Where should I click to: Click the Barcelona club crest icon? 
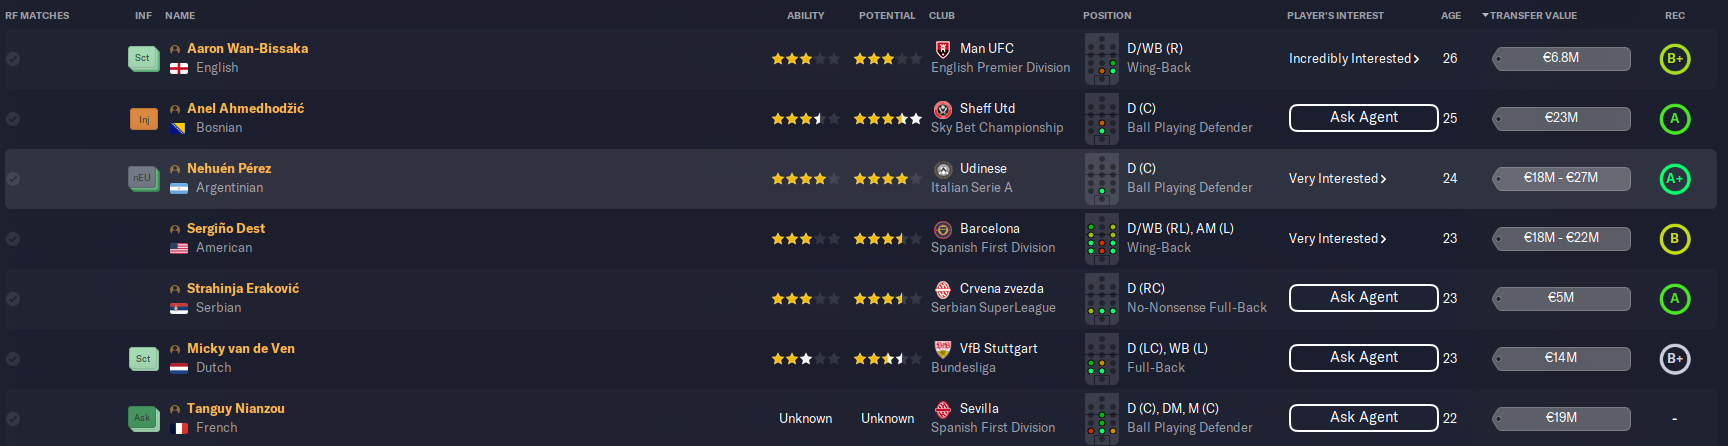pos(942,230)
